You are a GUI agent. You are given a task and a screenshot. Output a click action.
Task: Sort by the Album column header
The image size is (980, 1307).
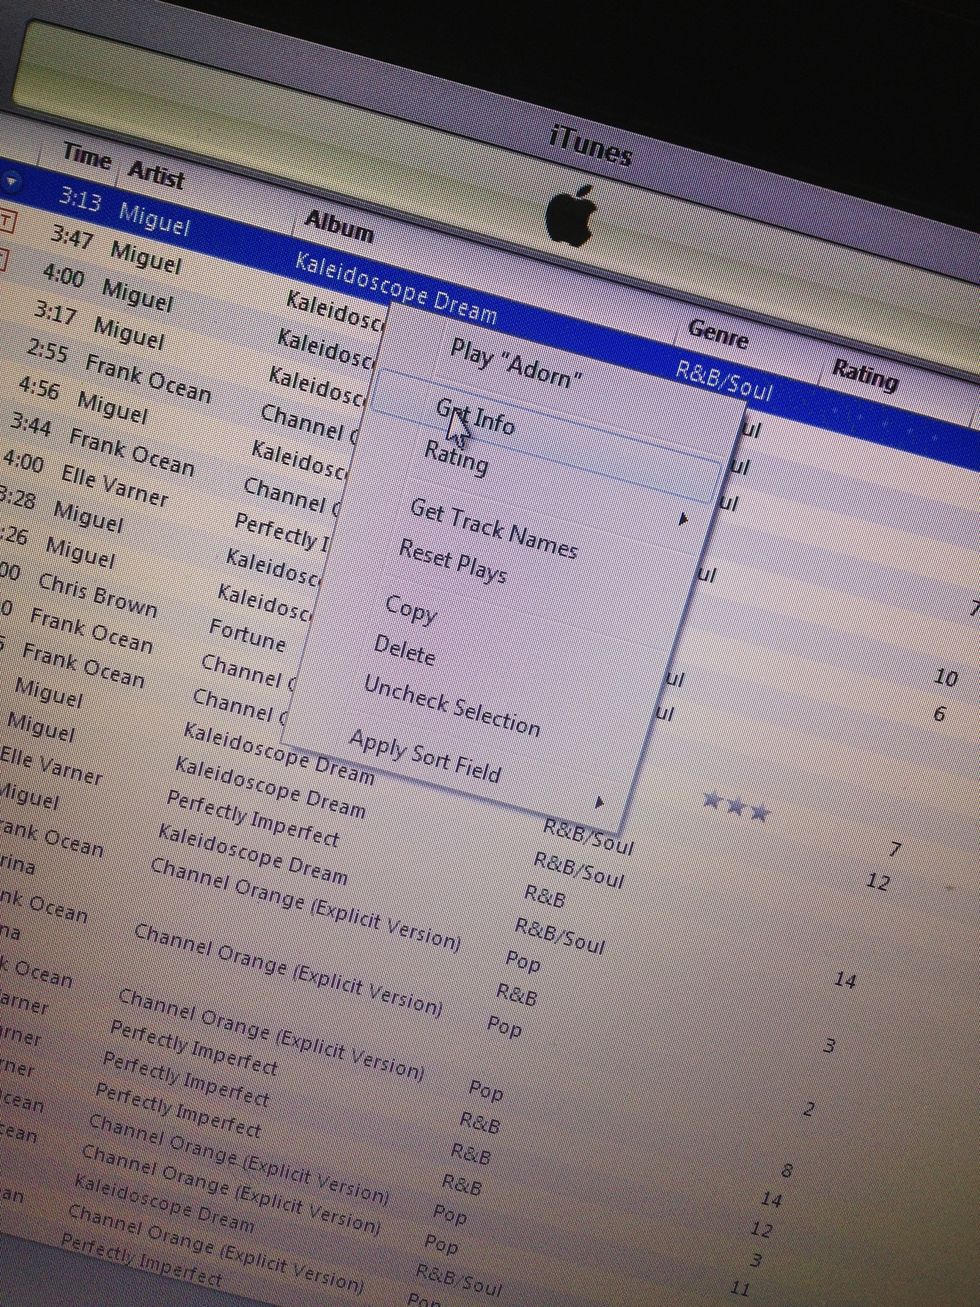(x=339, y=225)
